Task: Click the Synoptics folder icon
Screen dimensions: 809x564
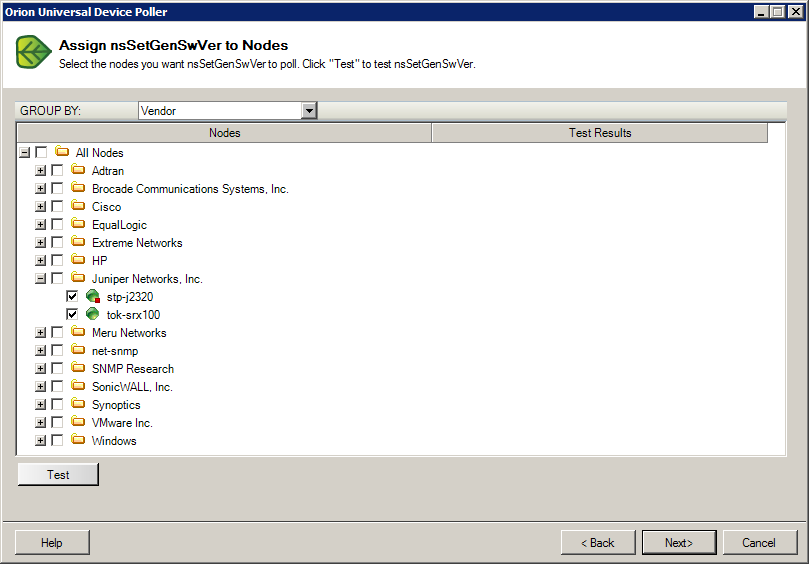Action: coord(78,404)
